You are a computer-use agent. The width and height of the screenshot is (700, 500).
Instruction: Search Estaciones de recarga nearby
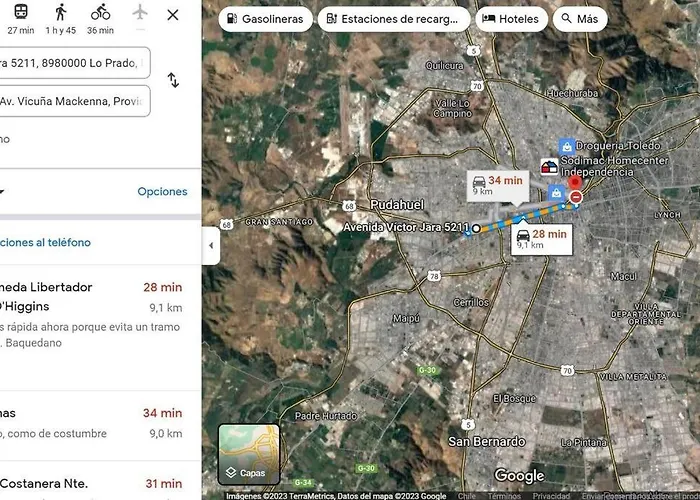394,19
